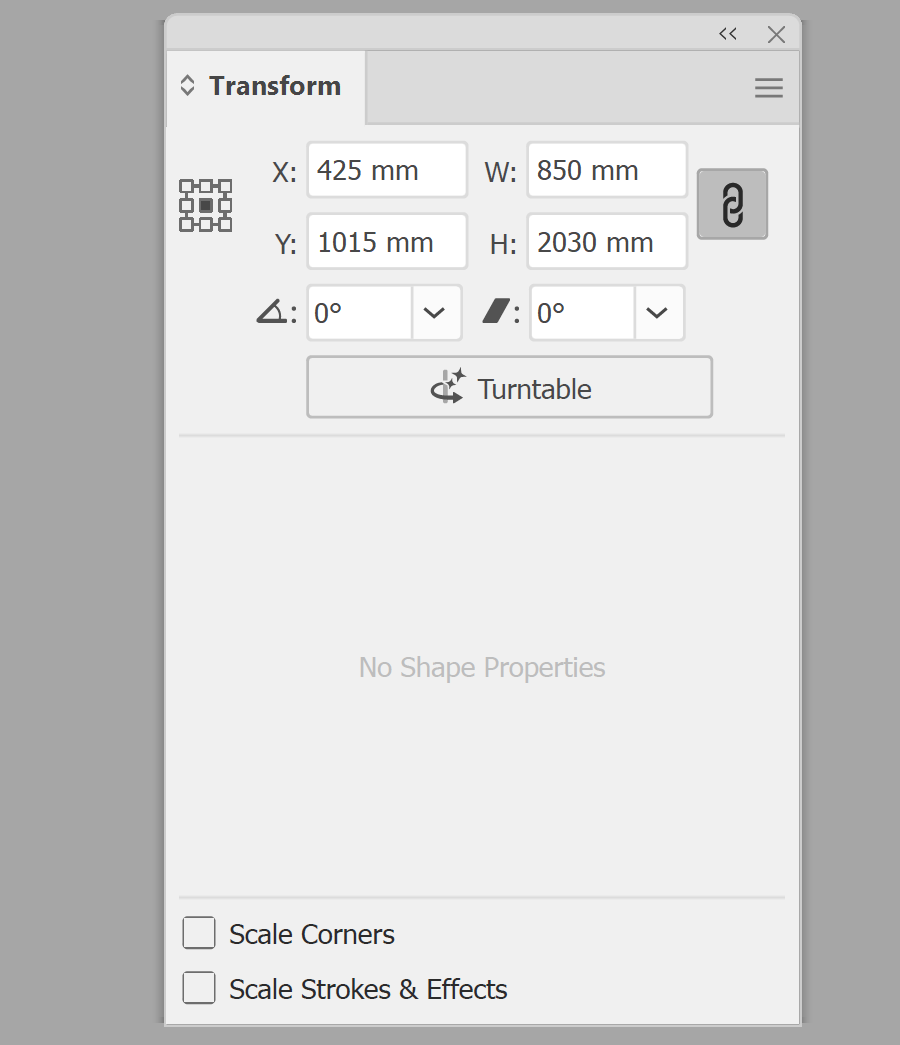Screen dimensions: 900x1045
Task: Enable Scale Corners checkbox
Action: point(199,932)
